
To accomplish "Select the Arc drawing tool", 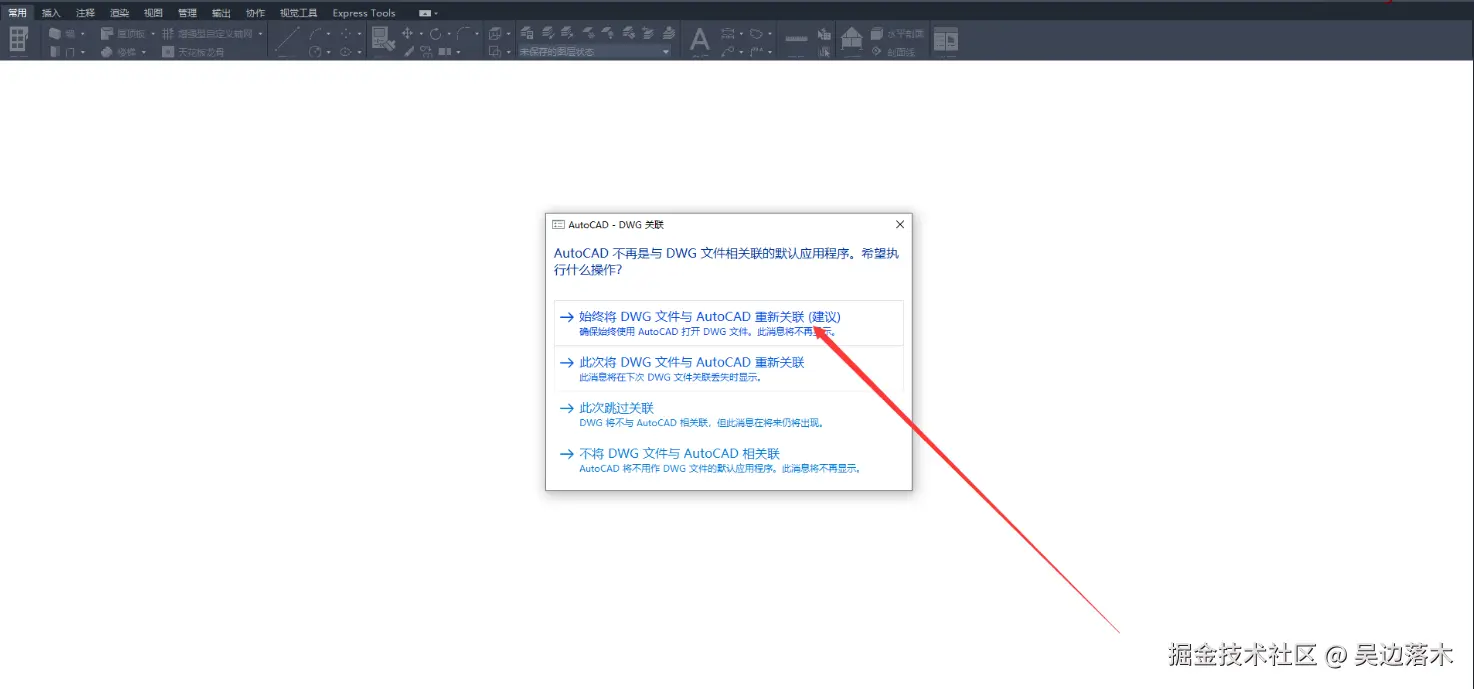I will coord(315,33).
